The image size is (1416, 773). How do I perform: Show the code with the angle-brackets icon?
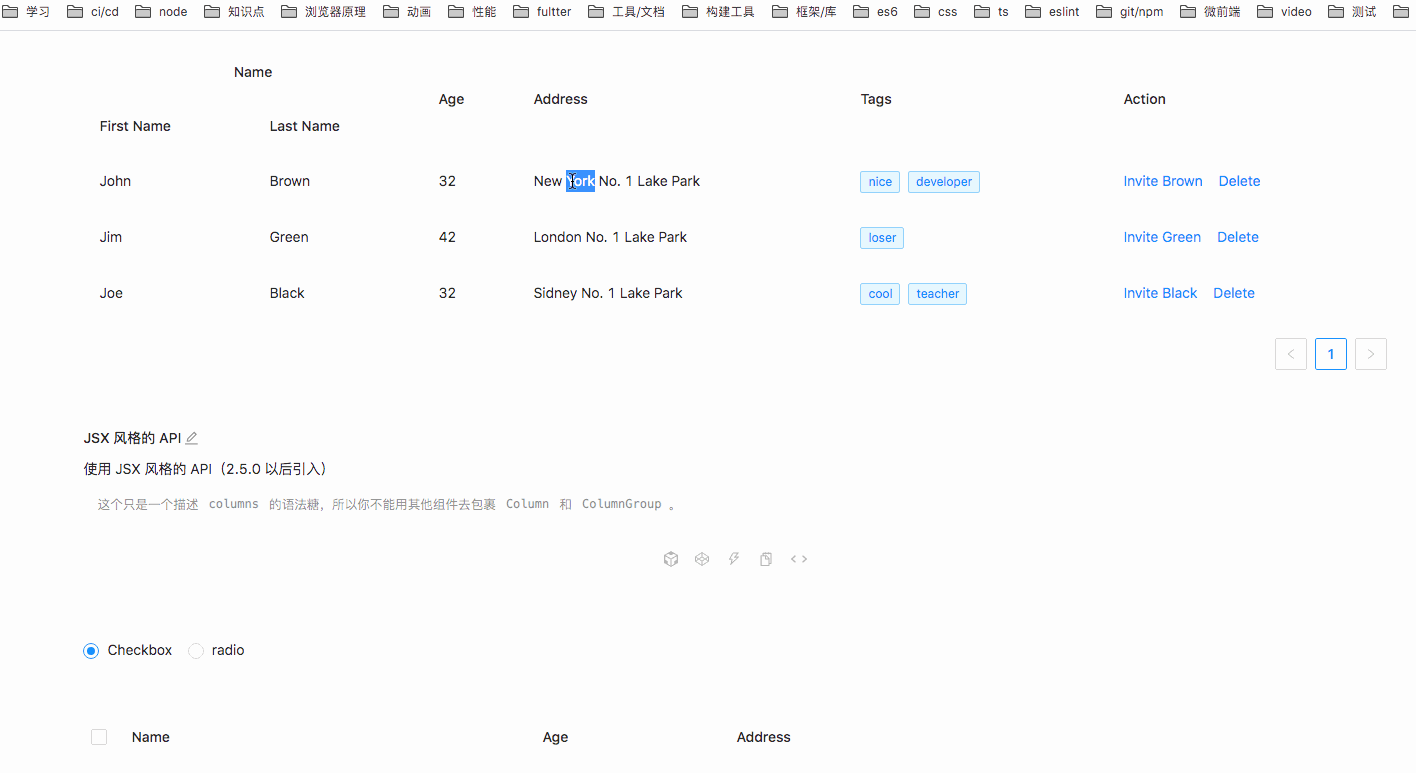click(799, 559)
